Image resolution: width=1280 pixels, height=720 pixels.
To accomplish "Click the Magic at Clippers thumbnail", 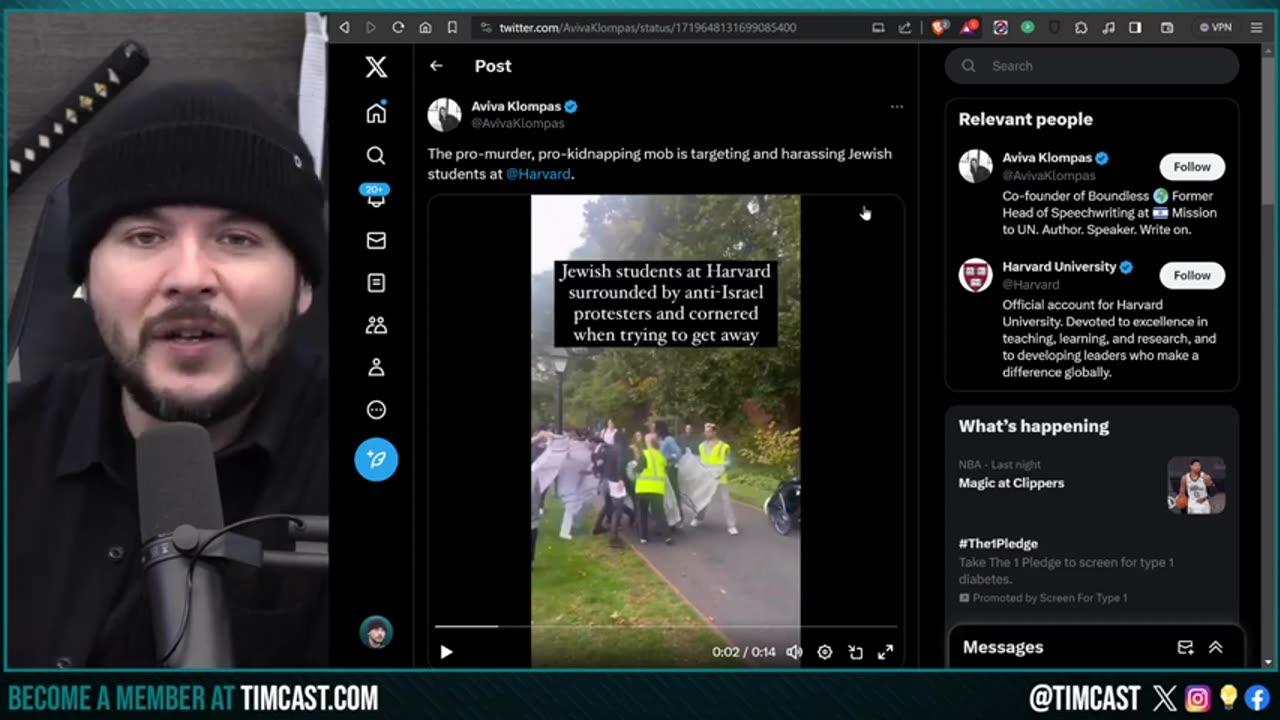I will [x=1196, y=485].
